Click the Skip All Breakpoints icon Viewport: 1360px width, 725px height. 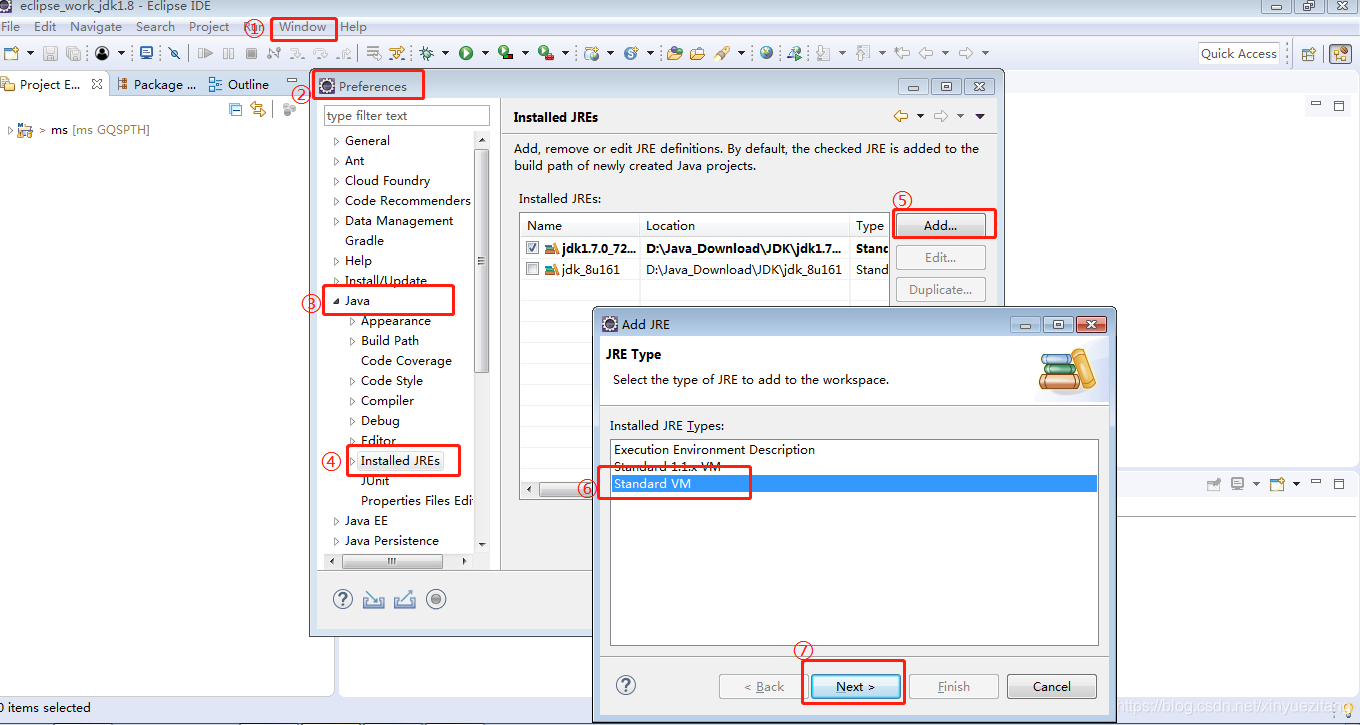(174, 53)
